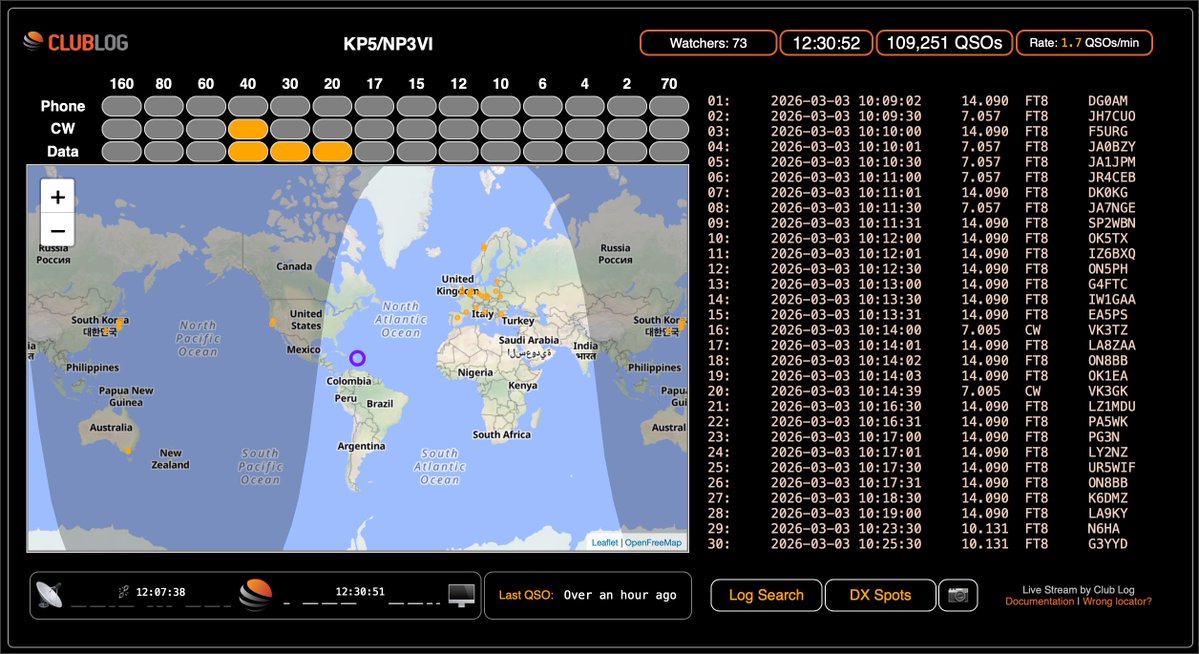
Task: Click the Last QSO: Over an hour ago box
Action: 587,595
